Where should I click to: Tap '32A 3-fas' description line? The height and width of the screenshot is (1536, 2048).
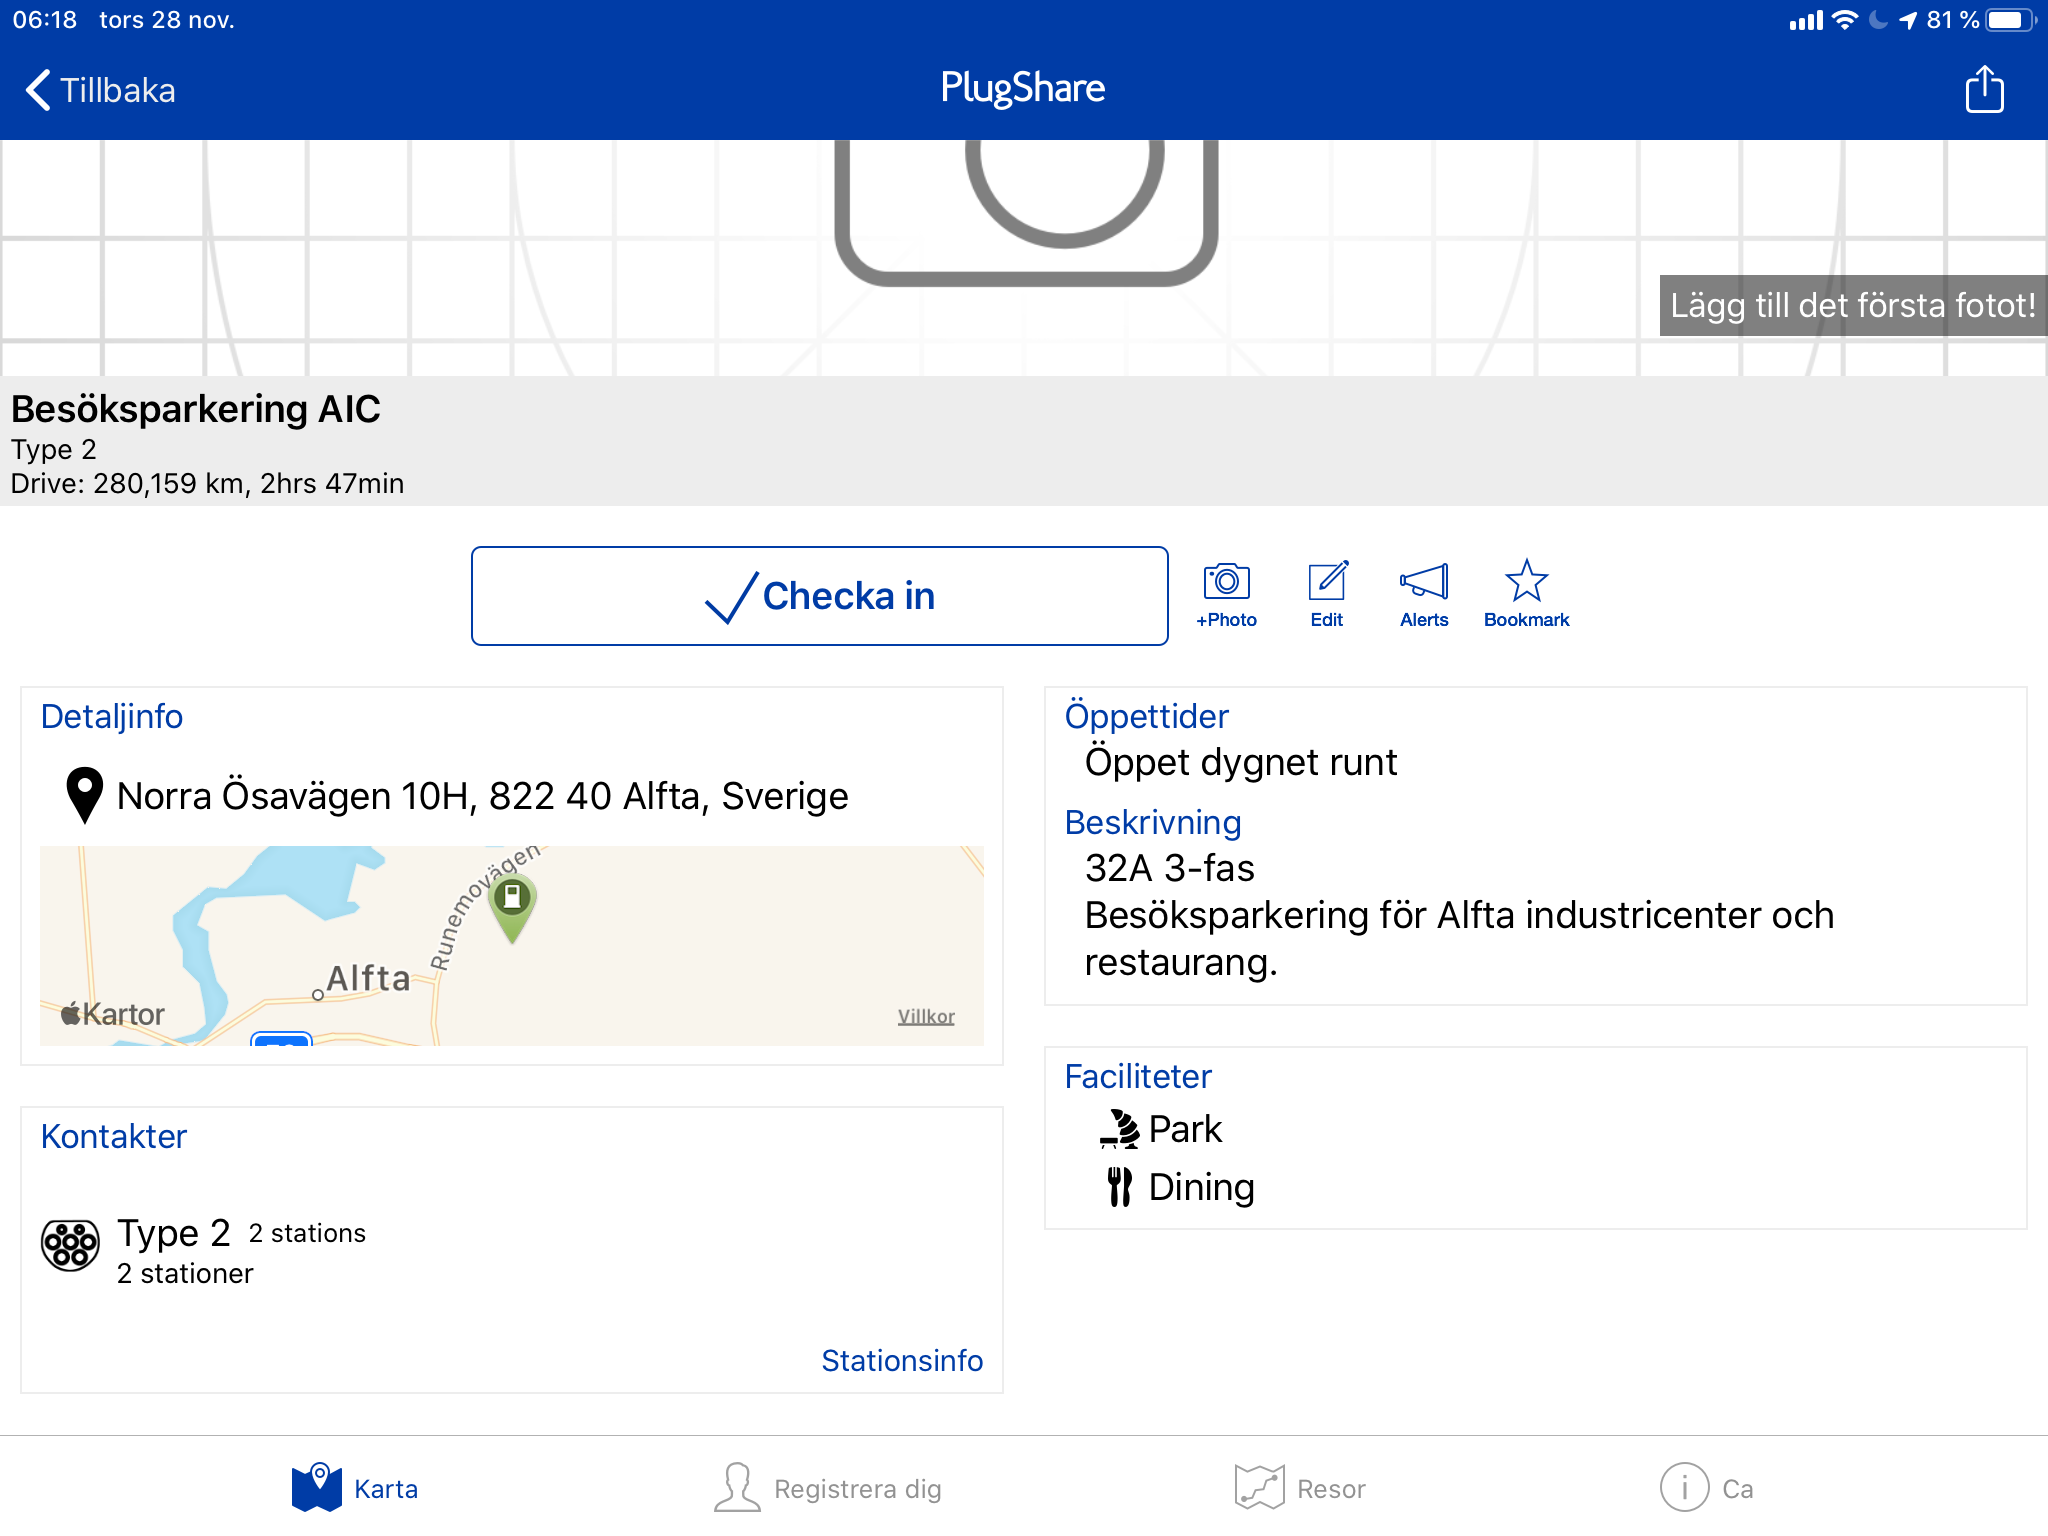point(1170,868)
